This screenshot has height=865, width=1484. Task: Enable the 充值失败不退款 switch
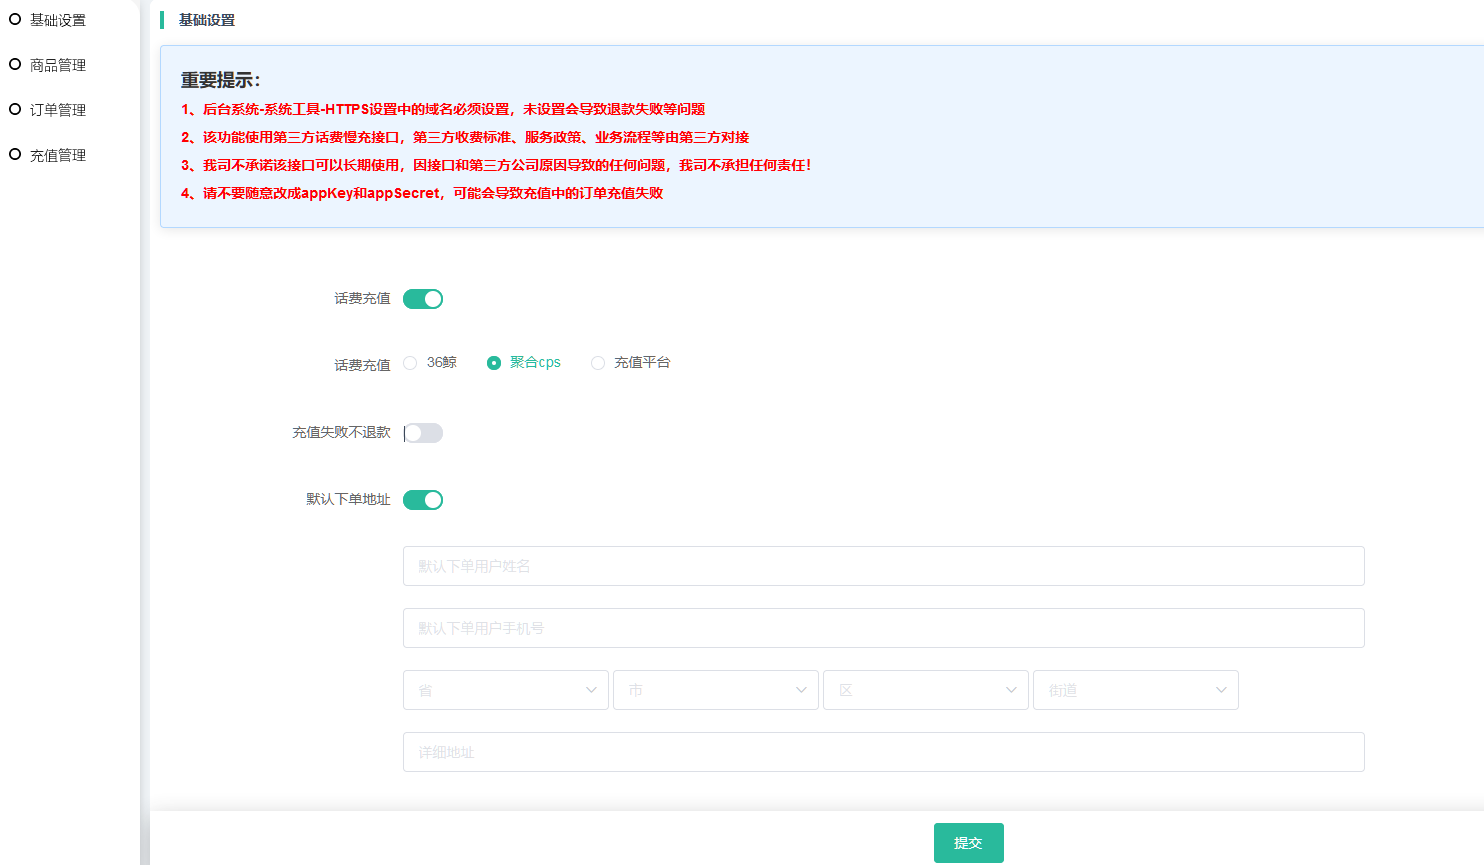[422, 433]
